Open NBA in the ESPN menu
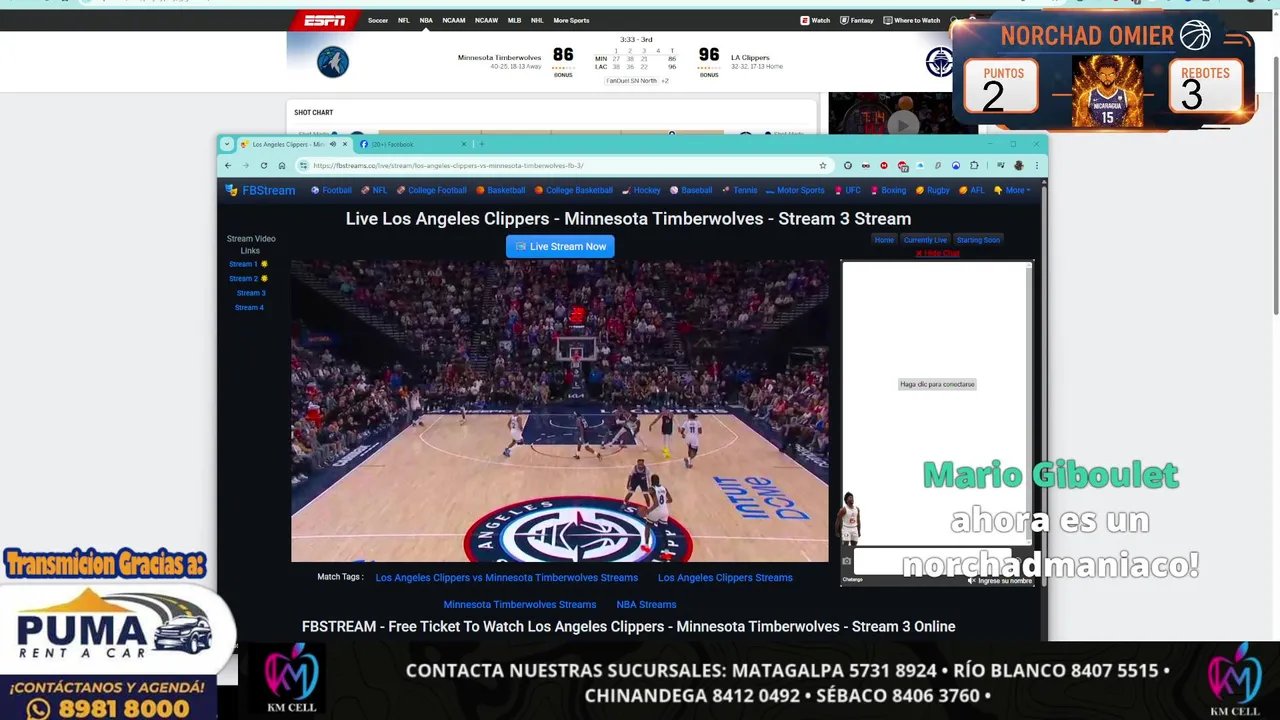This screenshot has width=1280, height=720. [426, 20]
